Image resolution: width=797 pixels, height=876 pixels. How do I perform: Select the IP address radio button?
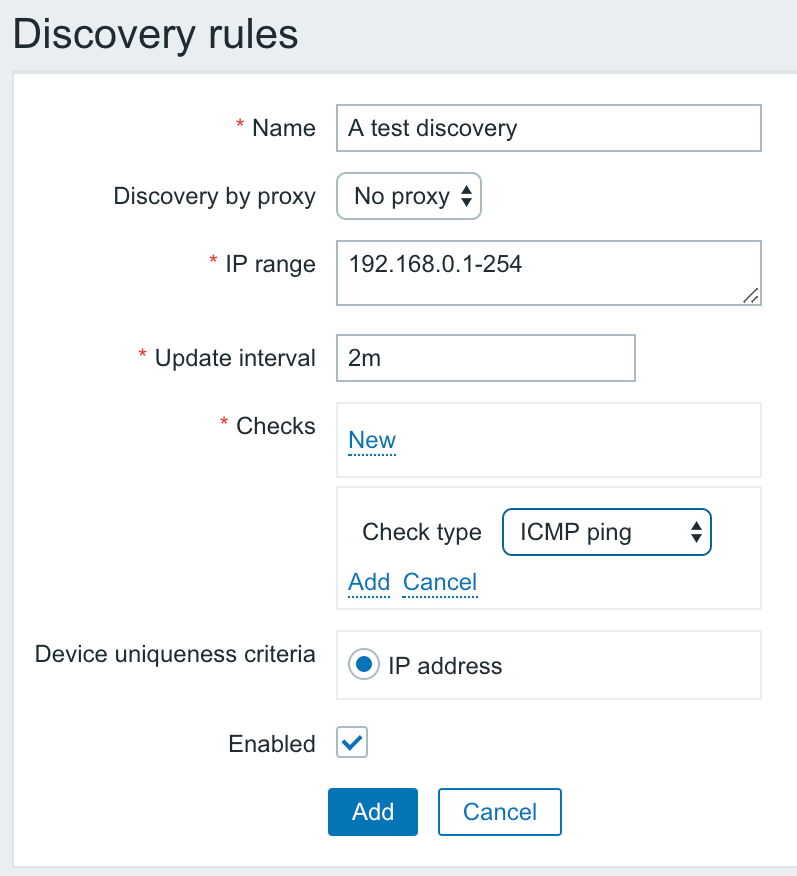[364, 665]
